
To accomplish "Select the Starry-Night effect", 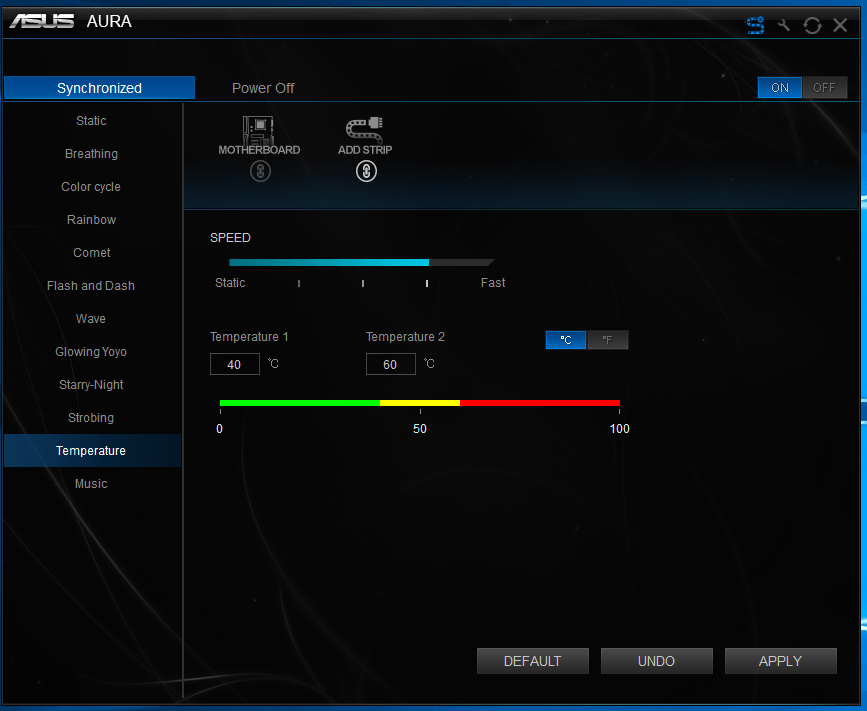I will [x=91, y=385].
